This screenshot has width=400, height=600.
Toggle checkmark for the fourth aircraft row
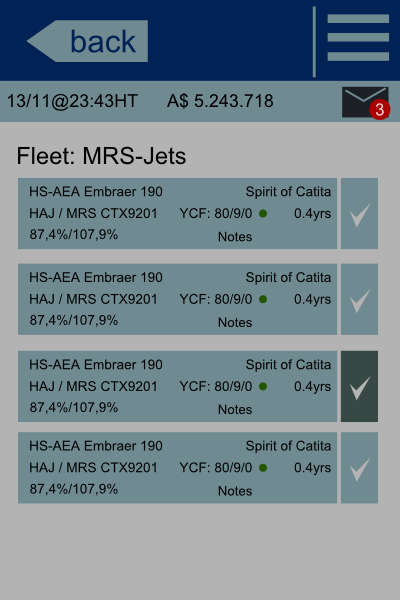[359, 468]
